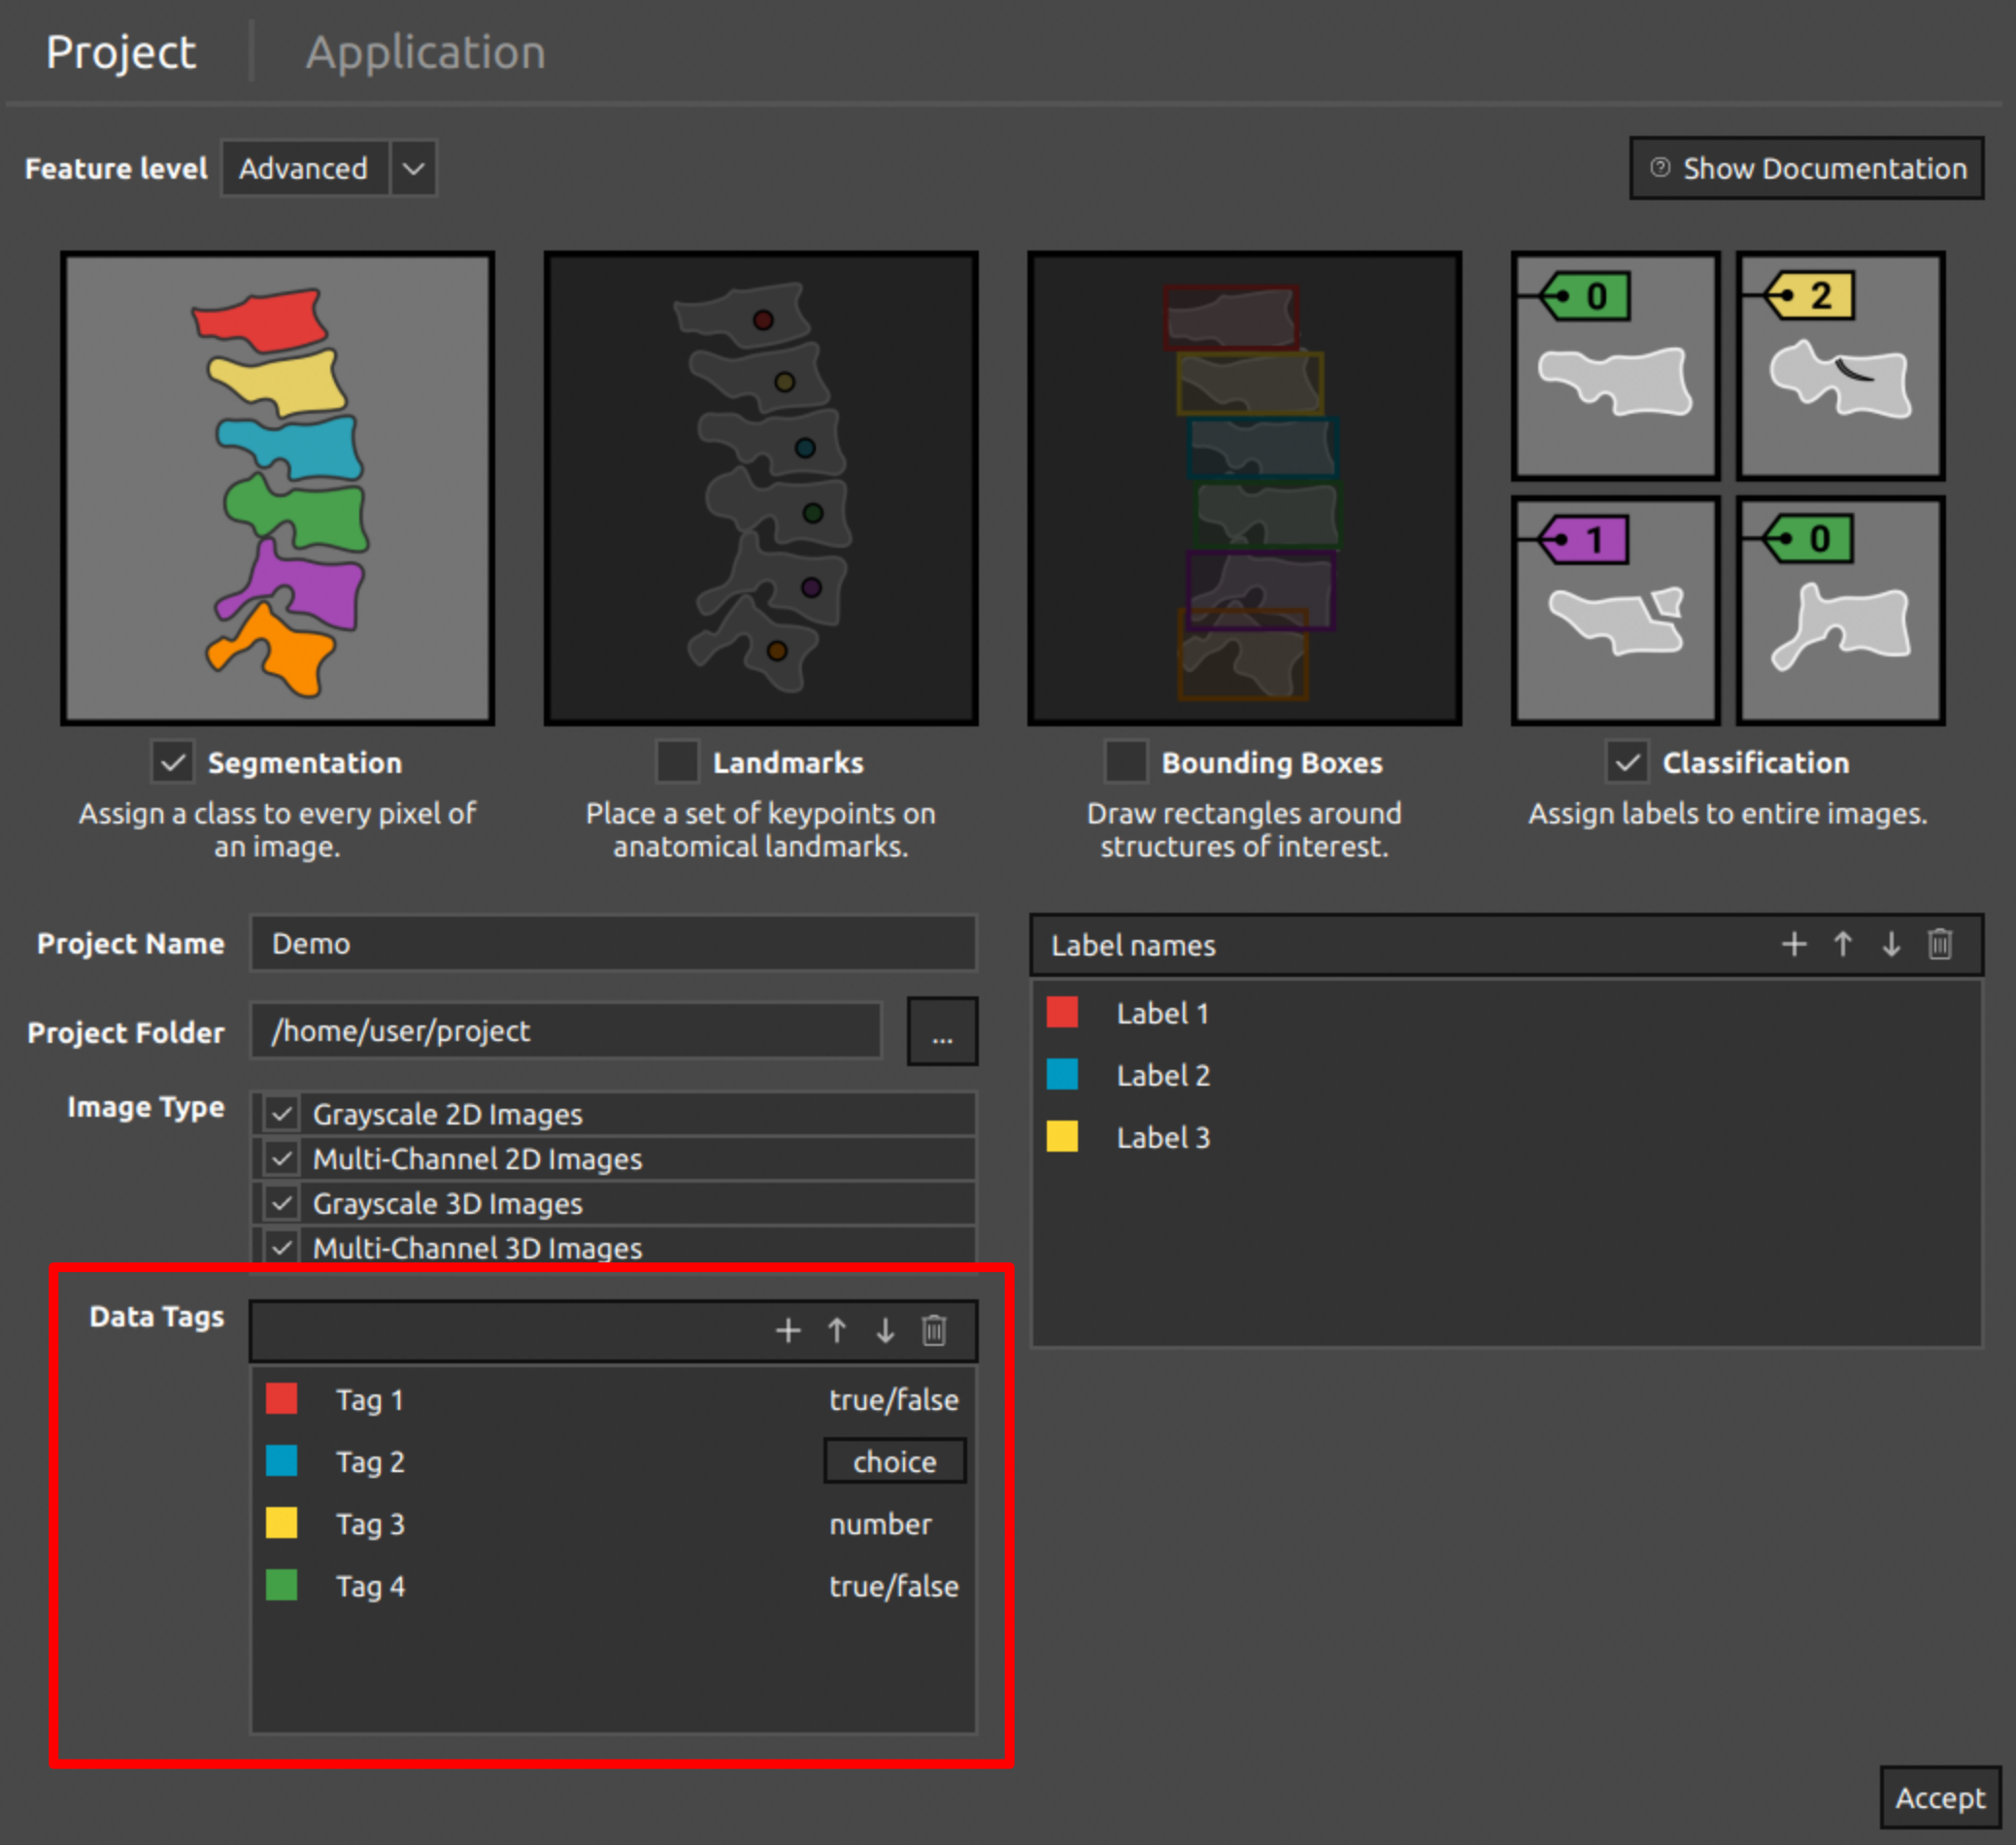Move label down in Label names header
Viewport: 2016px width, 1845px height.
tap(1891, 944)
